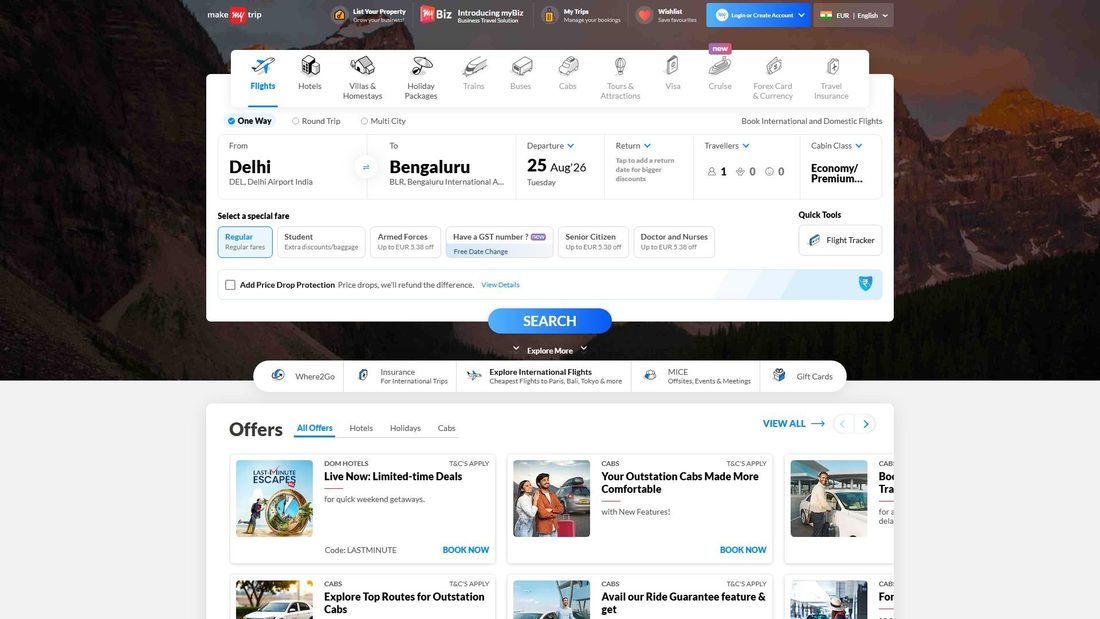Screen dimensions: 1100x619
Task: Choose the Armed Forces special fare
Action: pos(405,241)
